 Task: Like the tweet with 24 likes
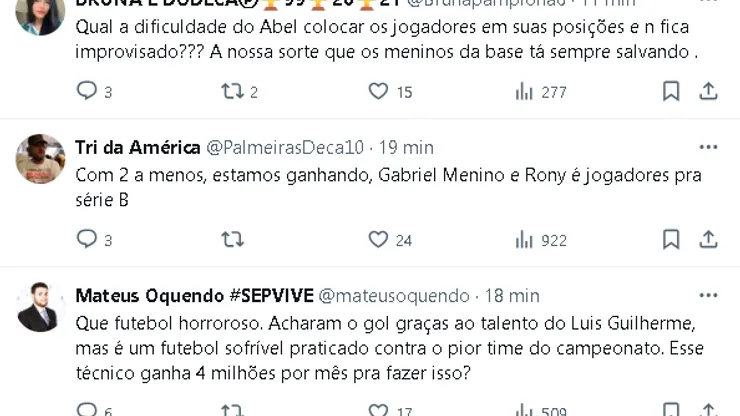click(x=378, y=240)
